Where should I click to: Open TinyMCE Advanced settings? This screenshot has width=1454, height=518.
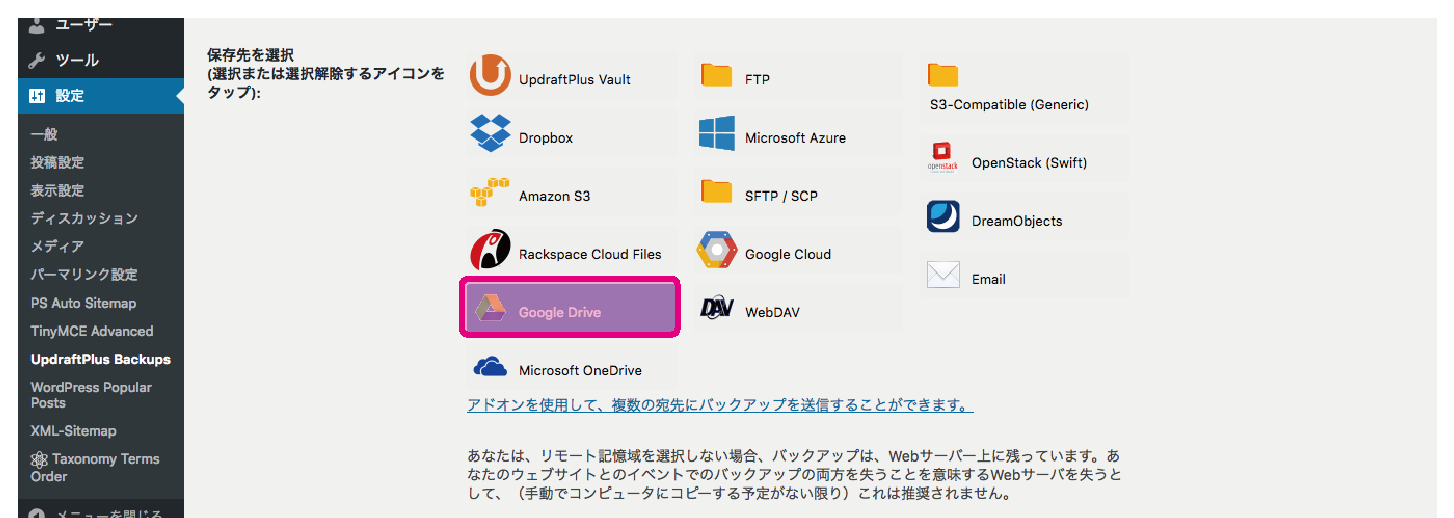point(92,331)
